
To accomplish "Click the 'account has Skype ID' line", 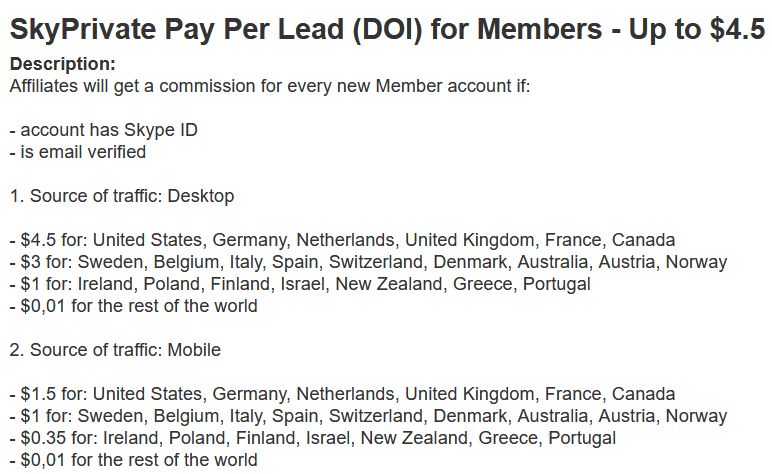I will click(x=103, y=130).
